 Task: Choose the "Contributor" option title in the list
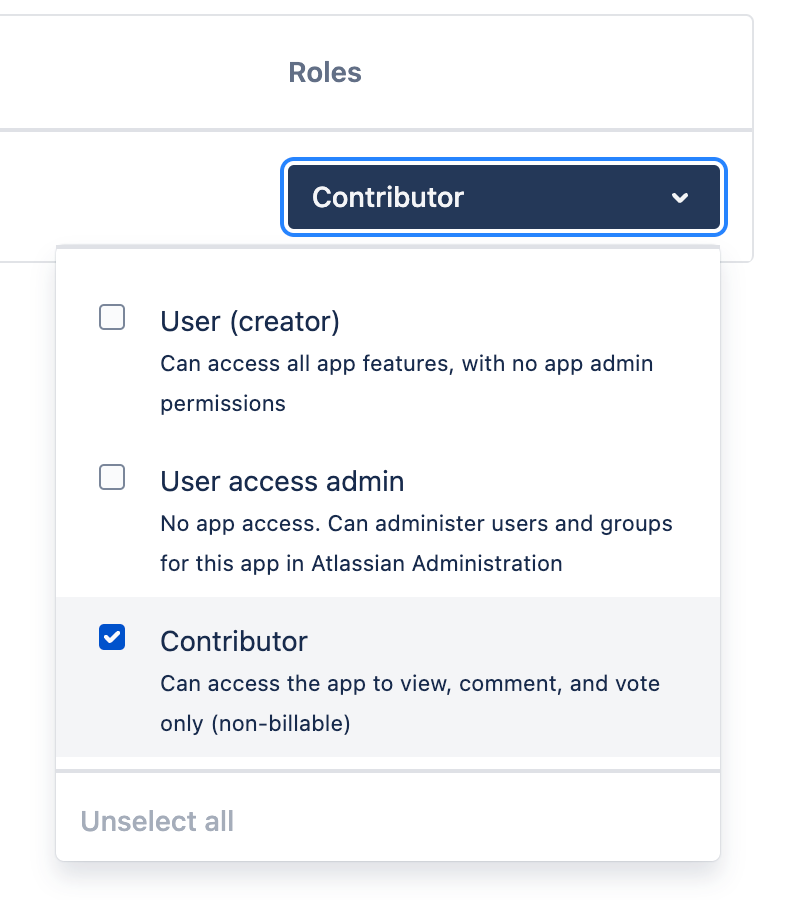click(x=234, y=641)
